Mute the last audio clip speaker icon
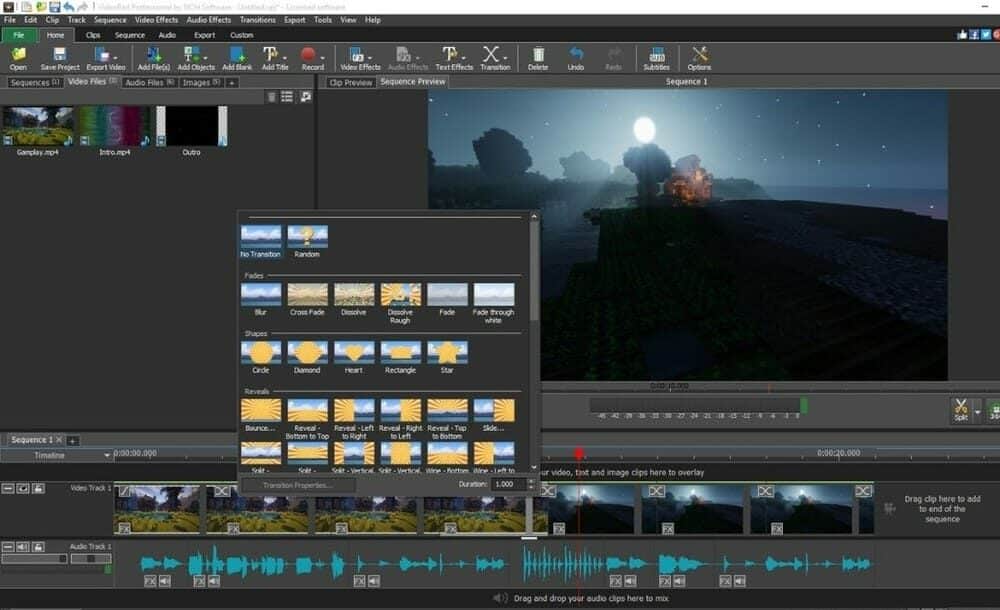1000x610 pixels. click(740, 581)
